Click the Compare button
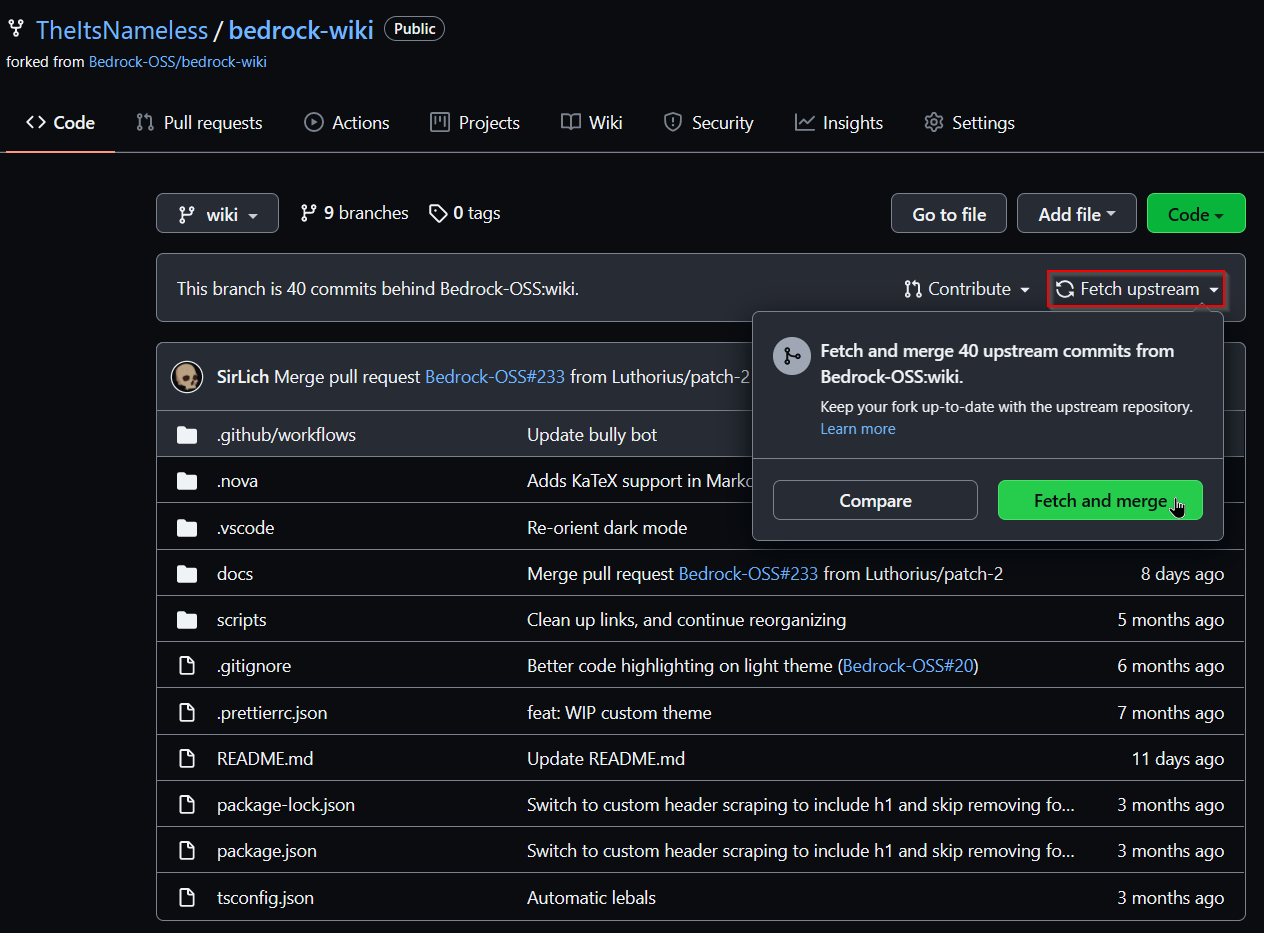Screen dimensions: 1264x933 pyautogui.click(x=875, y=501)
